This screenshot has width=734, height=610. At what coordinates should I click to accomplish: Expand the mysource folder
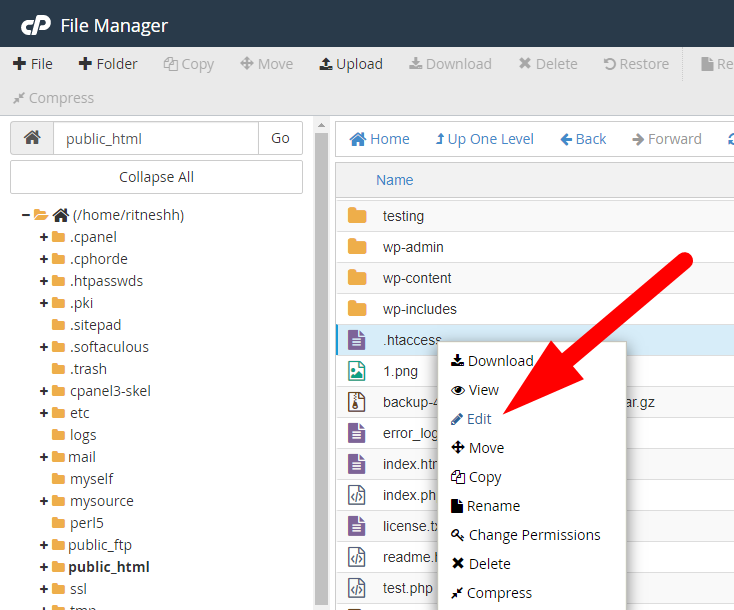[x=44, y=501]
